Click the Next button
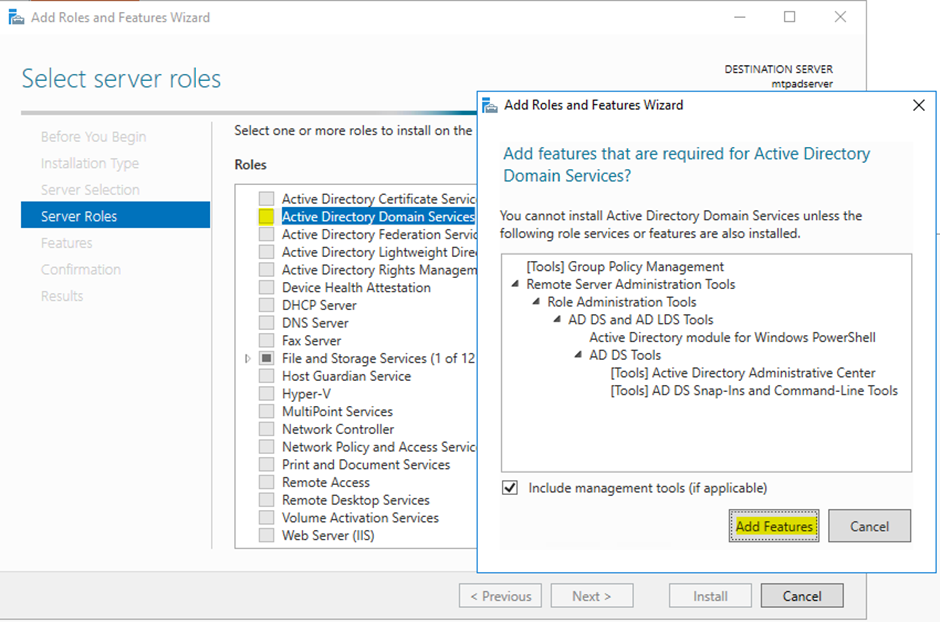This screenshot has width=940, height=622. tap(592, 596)
